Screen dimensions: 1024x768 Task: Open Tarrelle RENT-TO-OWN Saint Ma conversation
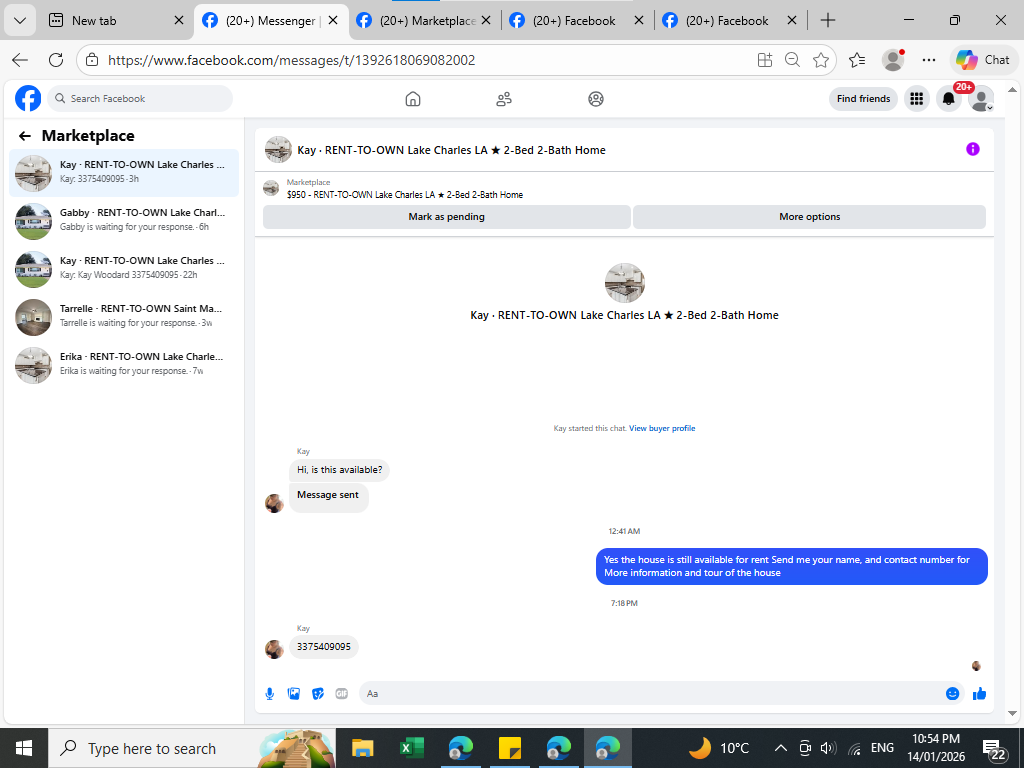click(124, 317)
